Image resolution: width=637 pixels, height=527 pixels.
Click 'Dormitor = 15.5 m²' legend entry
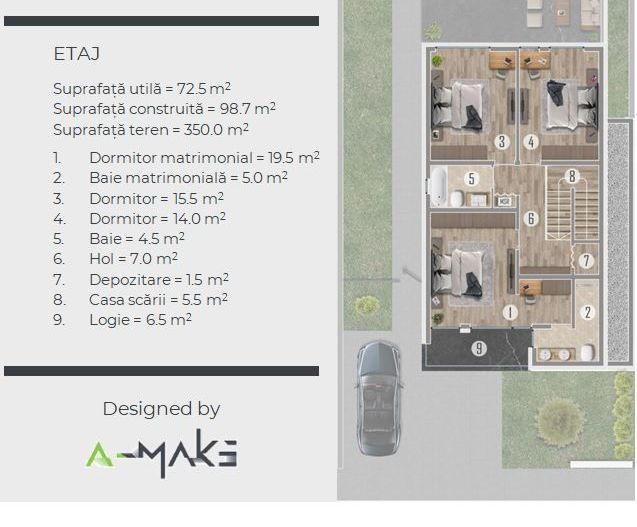(x=156, y=199)
